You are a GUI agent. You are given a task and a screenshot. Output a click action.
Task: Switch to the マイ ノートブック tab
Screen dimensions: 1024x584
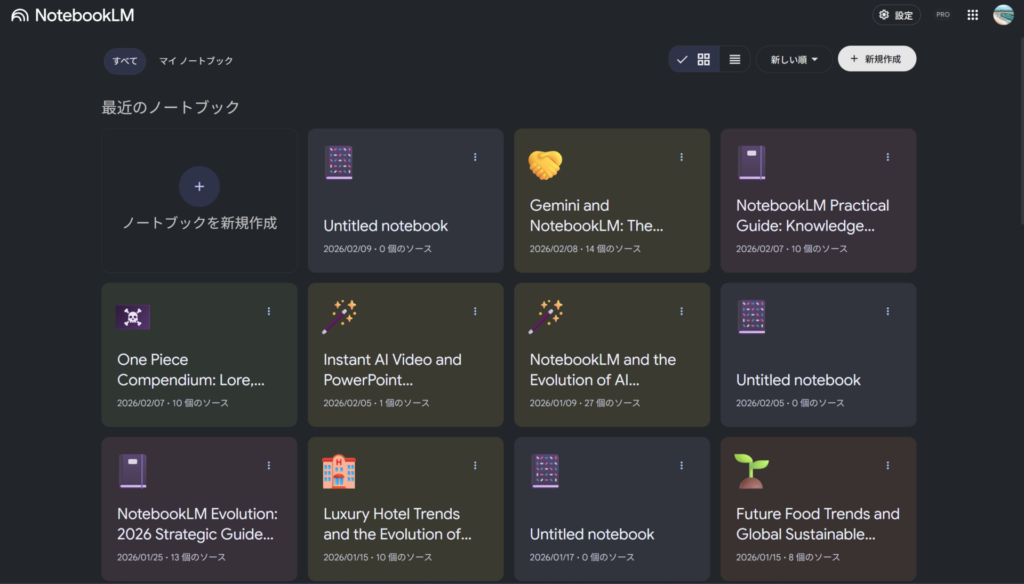coord(196,61)
